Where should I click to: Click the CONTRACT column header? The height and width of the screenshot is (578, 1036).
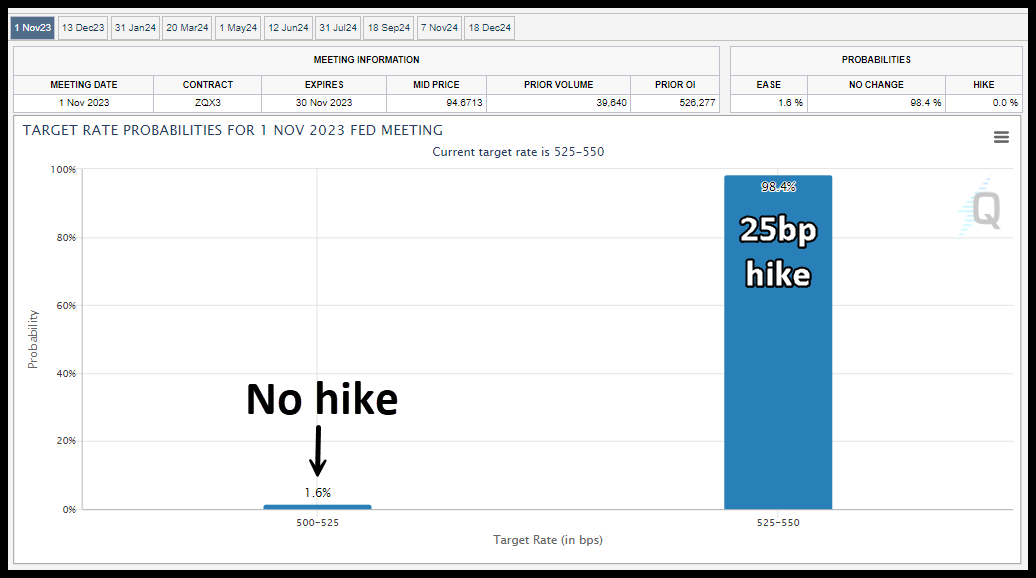(207, 85)
